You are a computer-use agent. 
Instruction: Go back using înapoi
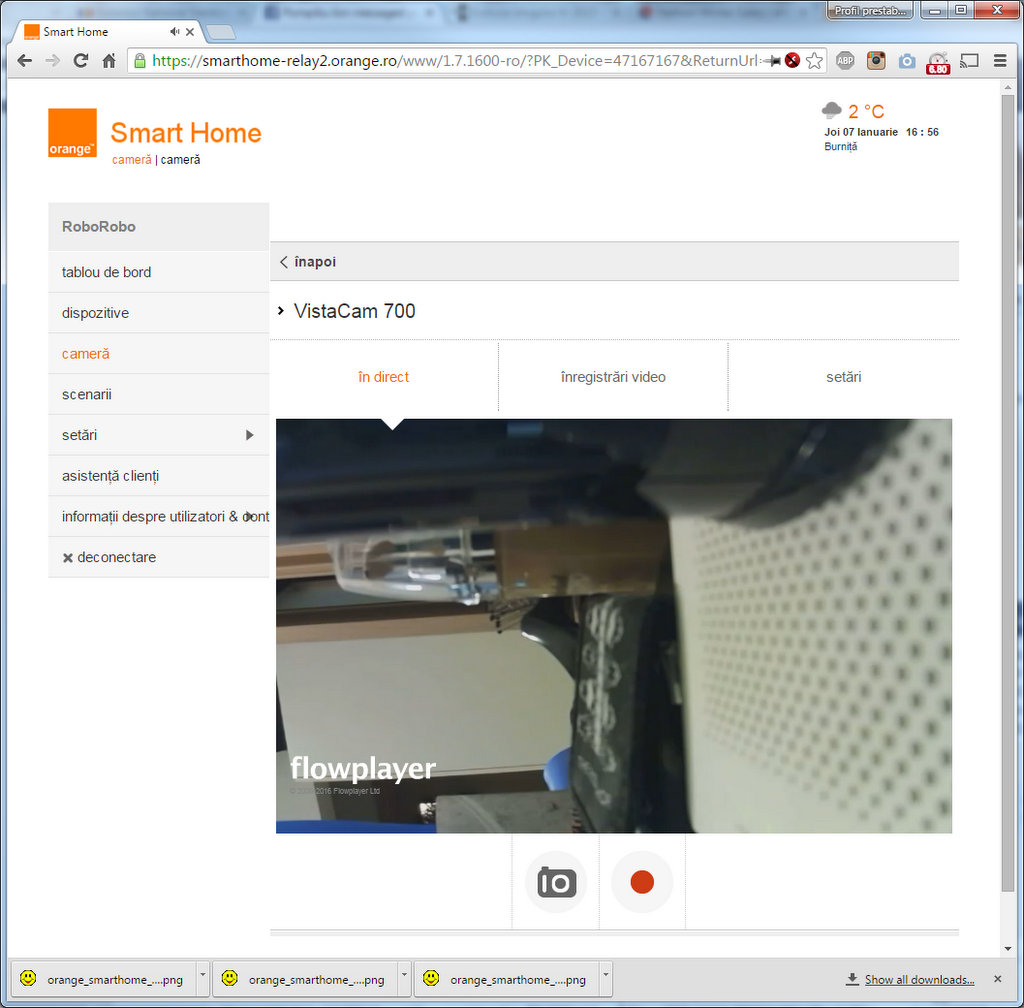(x=308, y=262)
